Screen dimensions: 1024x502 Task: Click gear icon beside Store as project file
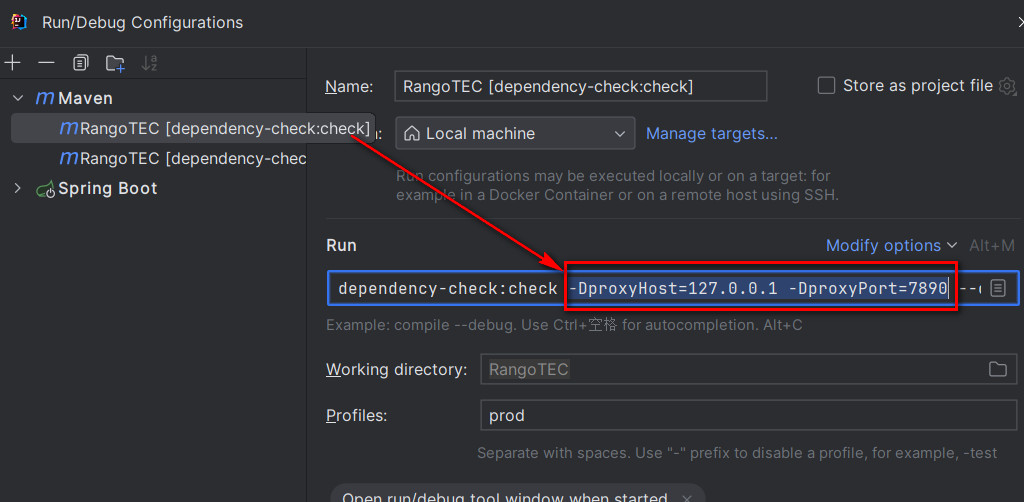(x=1007, y=86)
